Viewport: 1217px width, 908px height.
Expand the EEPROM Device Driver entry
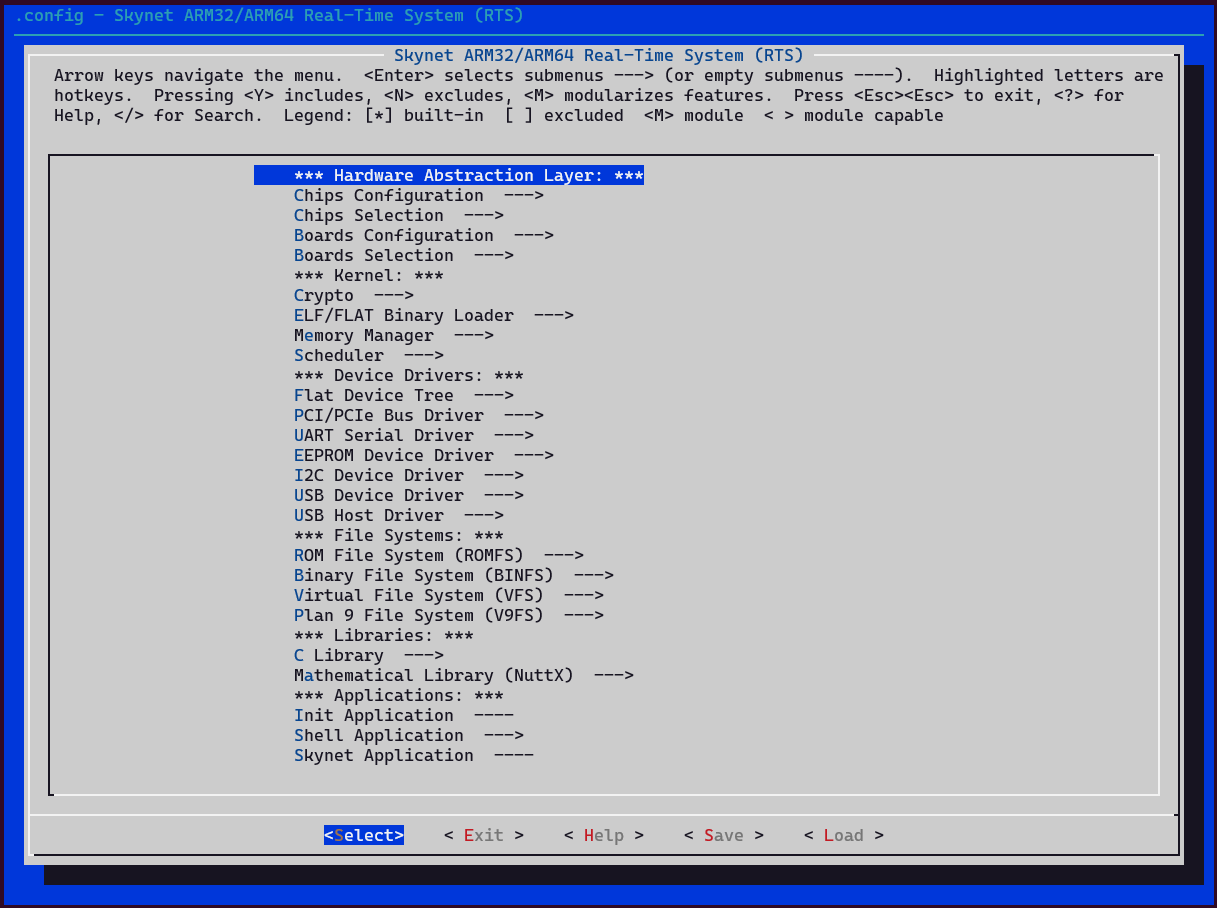[423, 455]
